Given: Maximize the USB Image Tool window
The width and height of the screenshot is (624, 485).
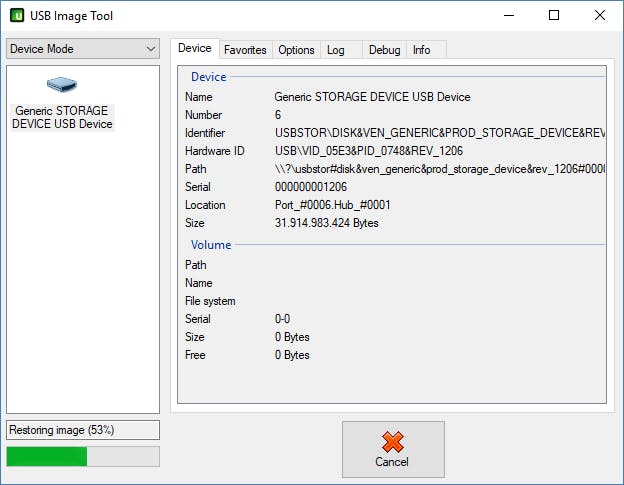Looking at the screenshot, I should tap(554, 16).
